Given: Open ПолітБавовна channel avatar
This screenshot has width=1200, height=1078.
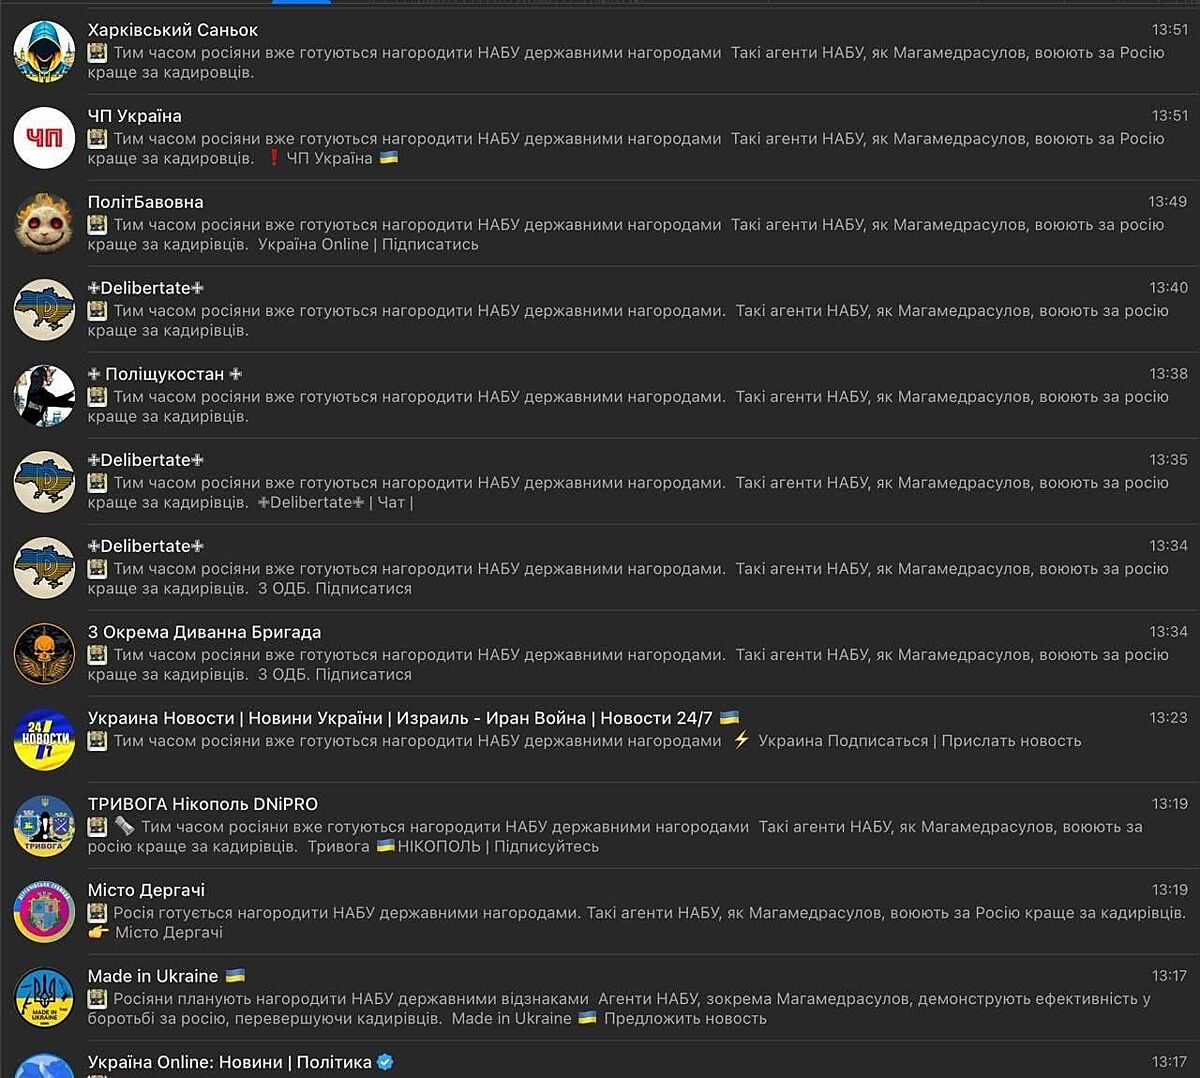Looking at the screenshot, I should [44, 224].
